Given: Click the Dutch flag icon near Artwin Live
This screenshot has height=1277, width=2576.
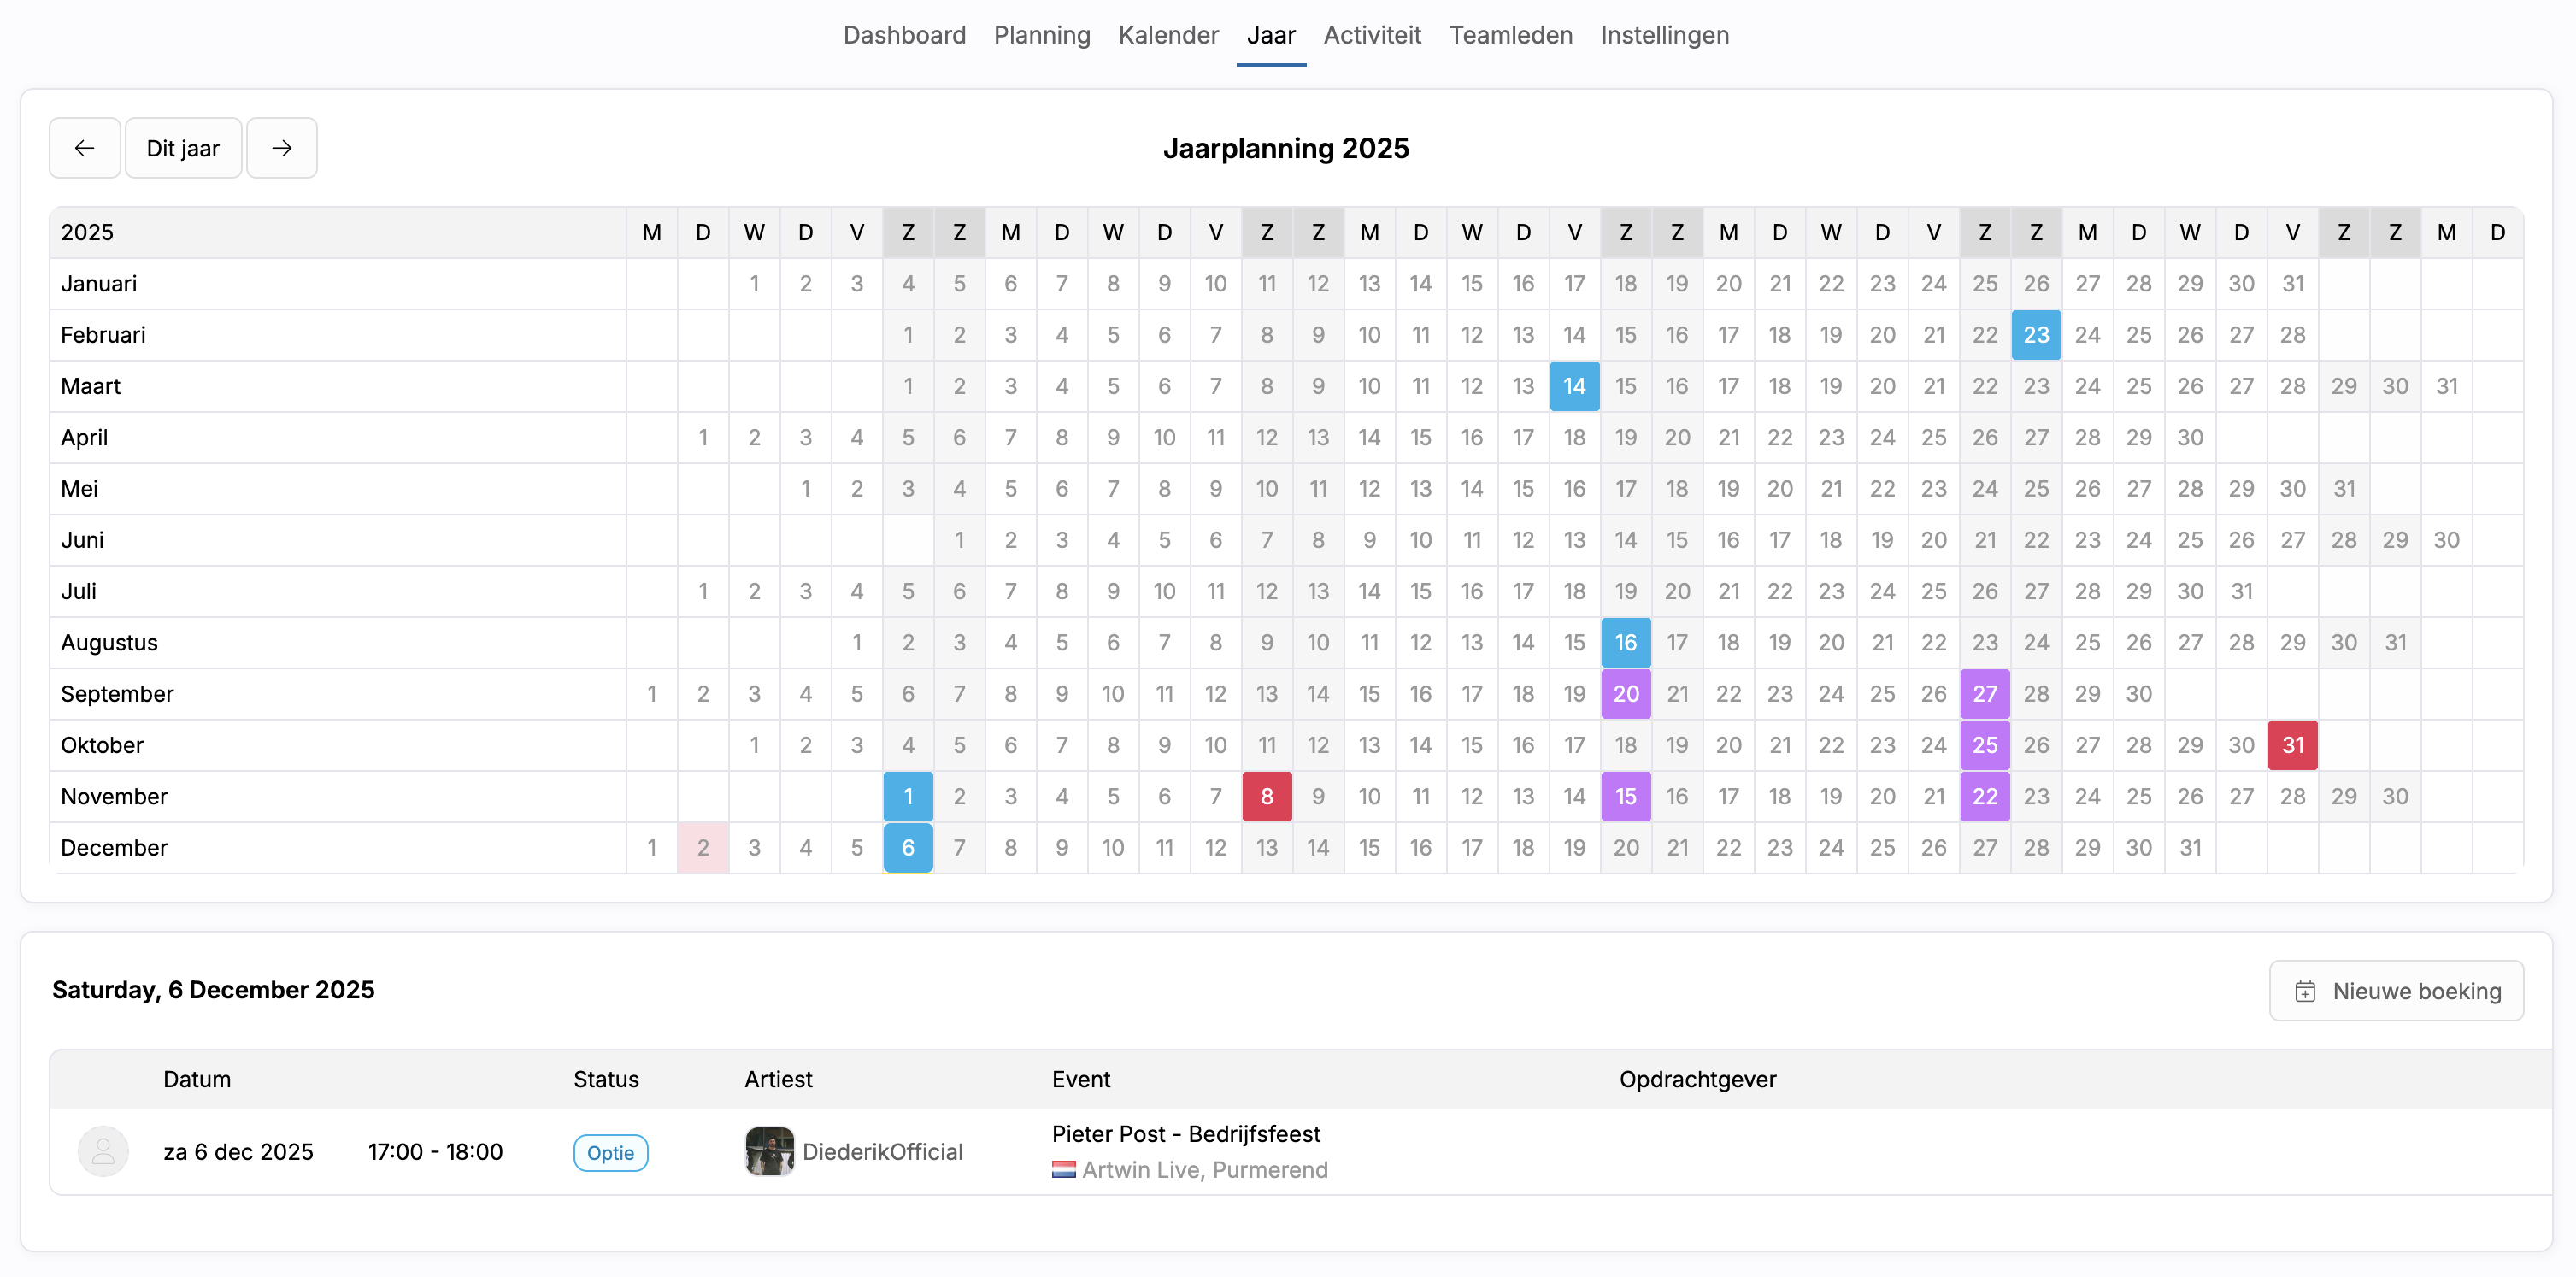Looking at the screenshot, I should [1063, 1169].
